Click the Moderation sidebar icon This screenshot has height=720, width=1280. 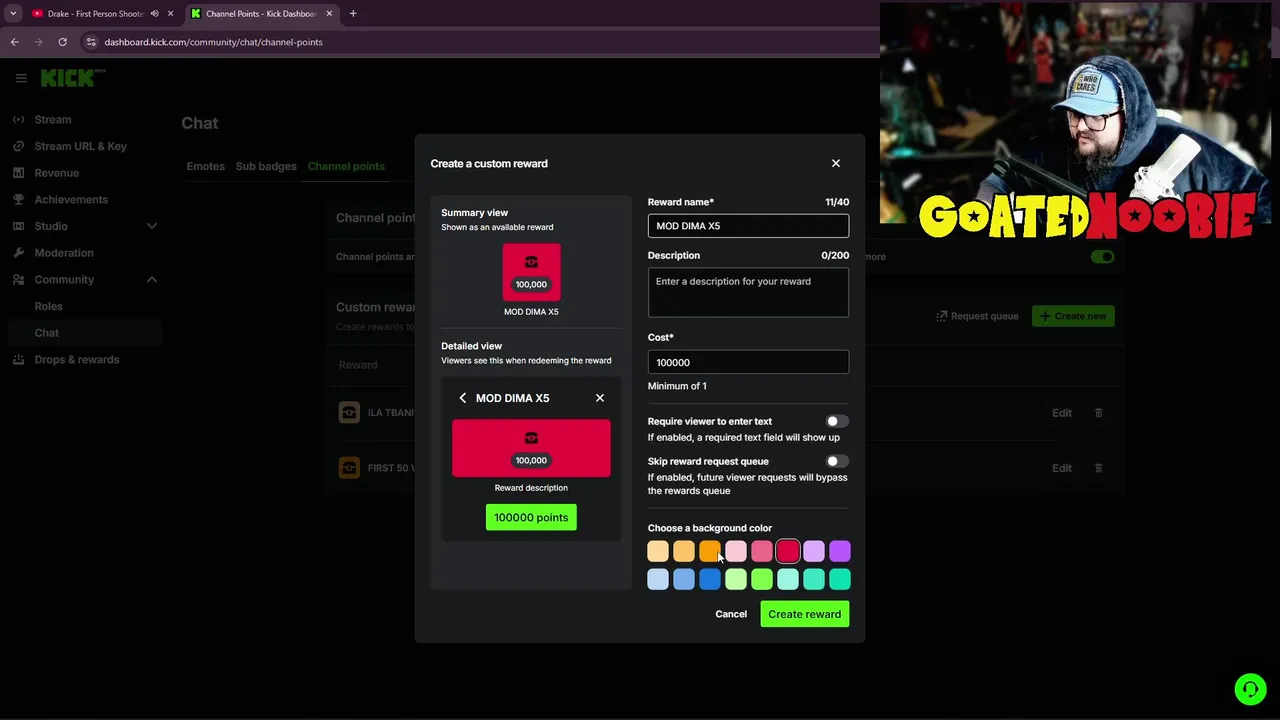(18, 253)
